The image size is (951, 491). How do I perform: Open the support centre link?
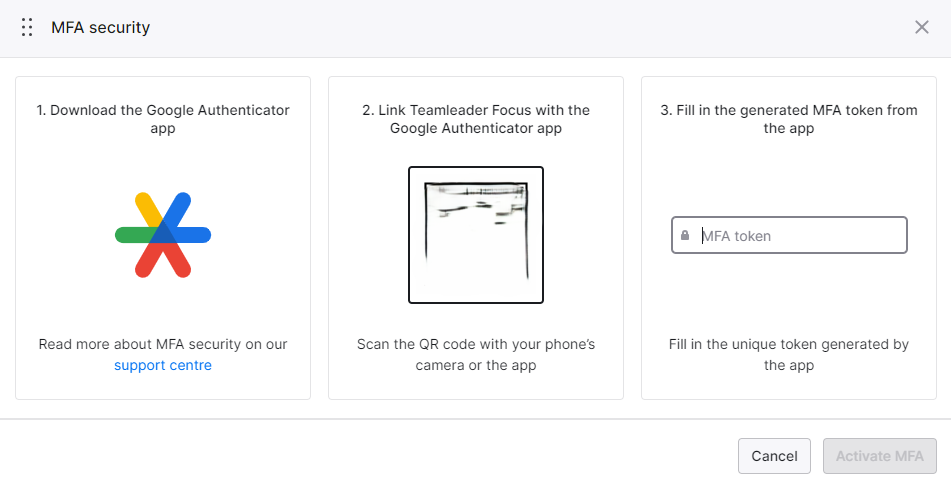point(163,366)
